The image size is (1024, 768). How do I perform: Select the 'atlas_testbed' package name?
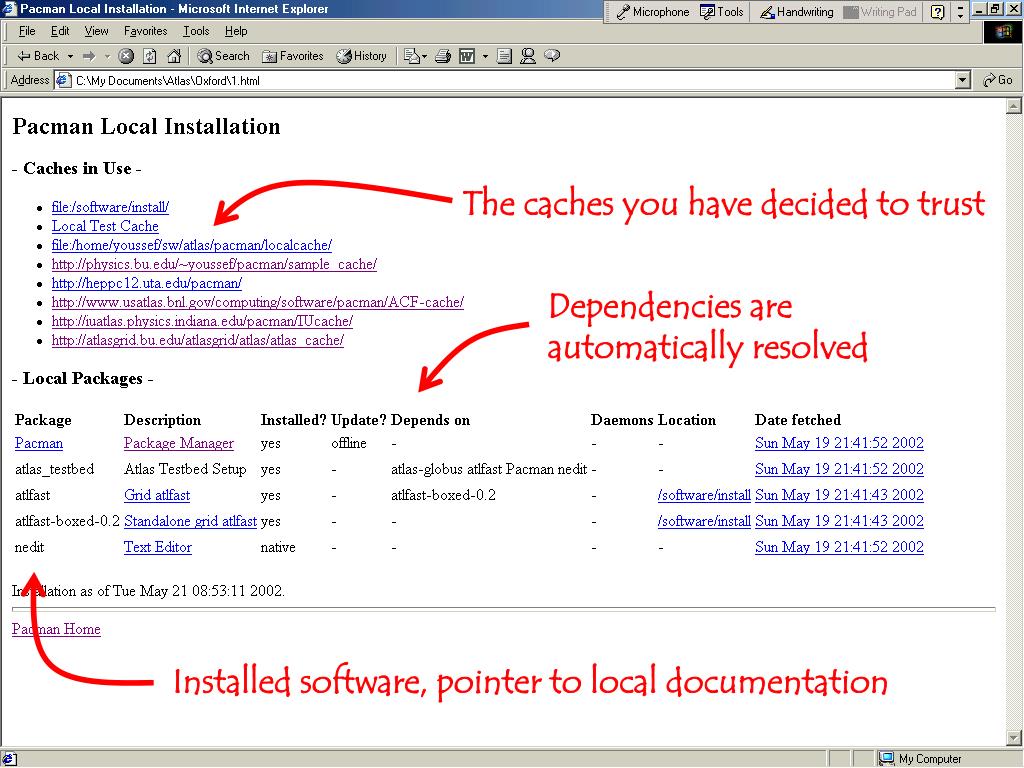(55, 469)
